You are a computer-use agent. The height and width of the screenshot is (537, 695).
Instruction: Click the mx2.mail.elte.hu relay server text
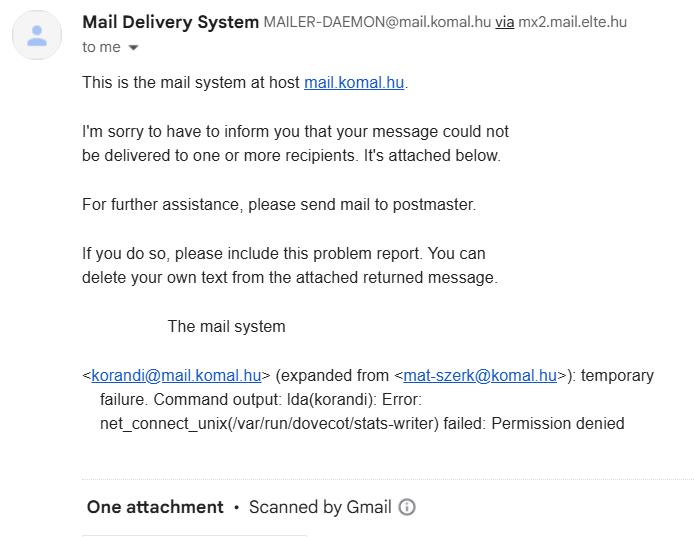(572, 22)
